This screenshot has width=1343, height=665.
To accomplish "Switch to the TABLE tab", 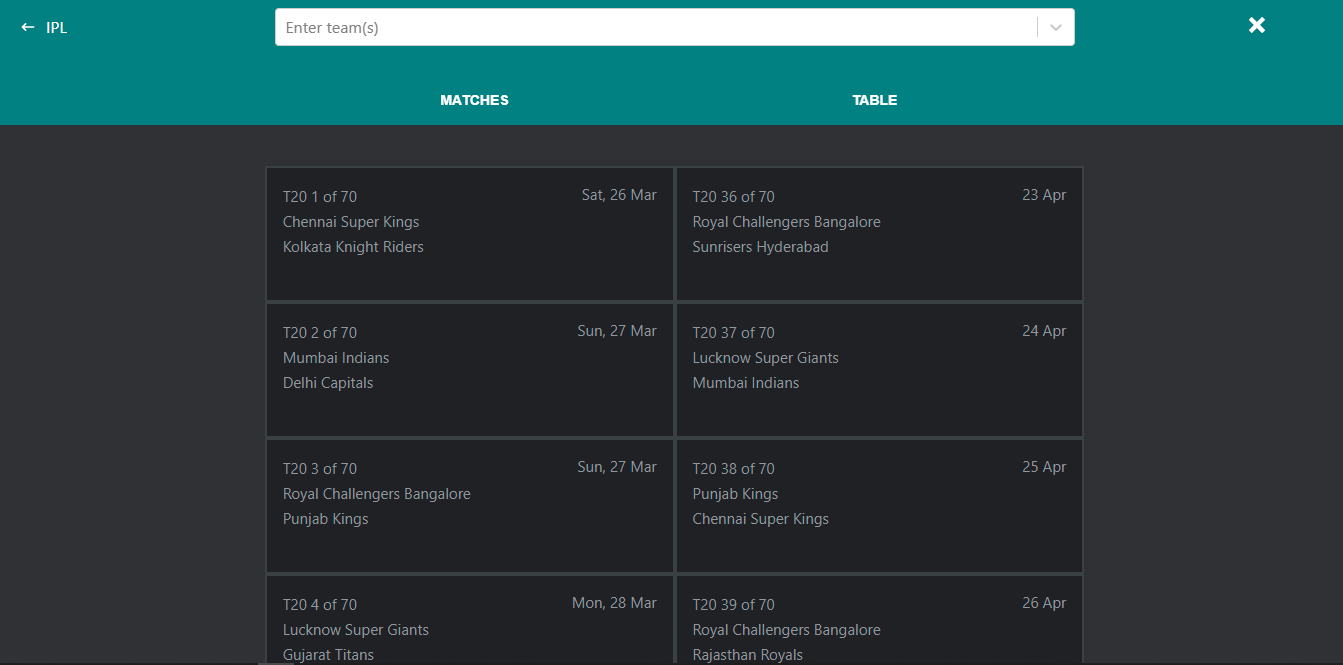I will coord(874,100).
